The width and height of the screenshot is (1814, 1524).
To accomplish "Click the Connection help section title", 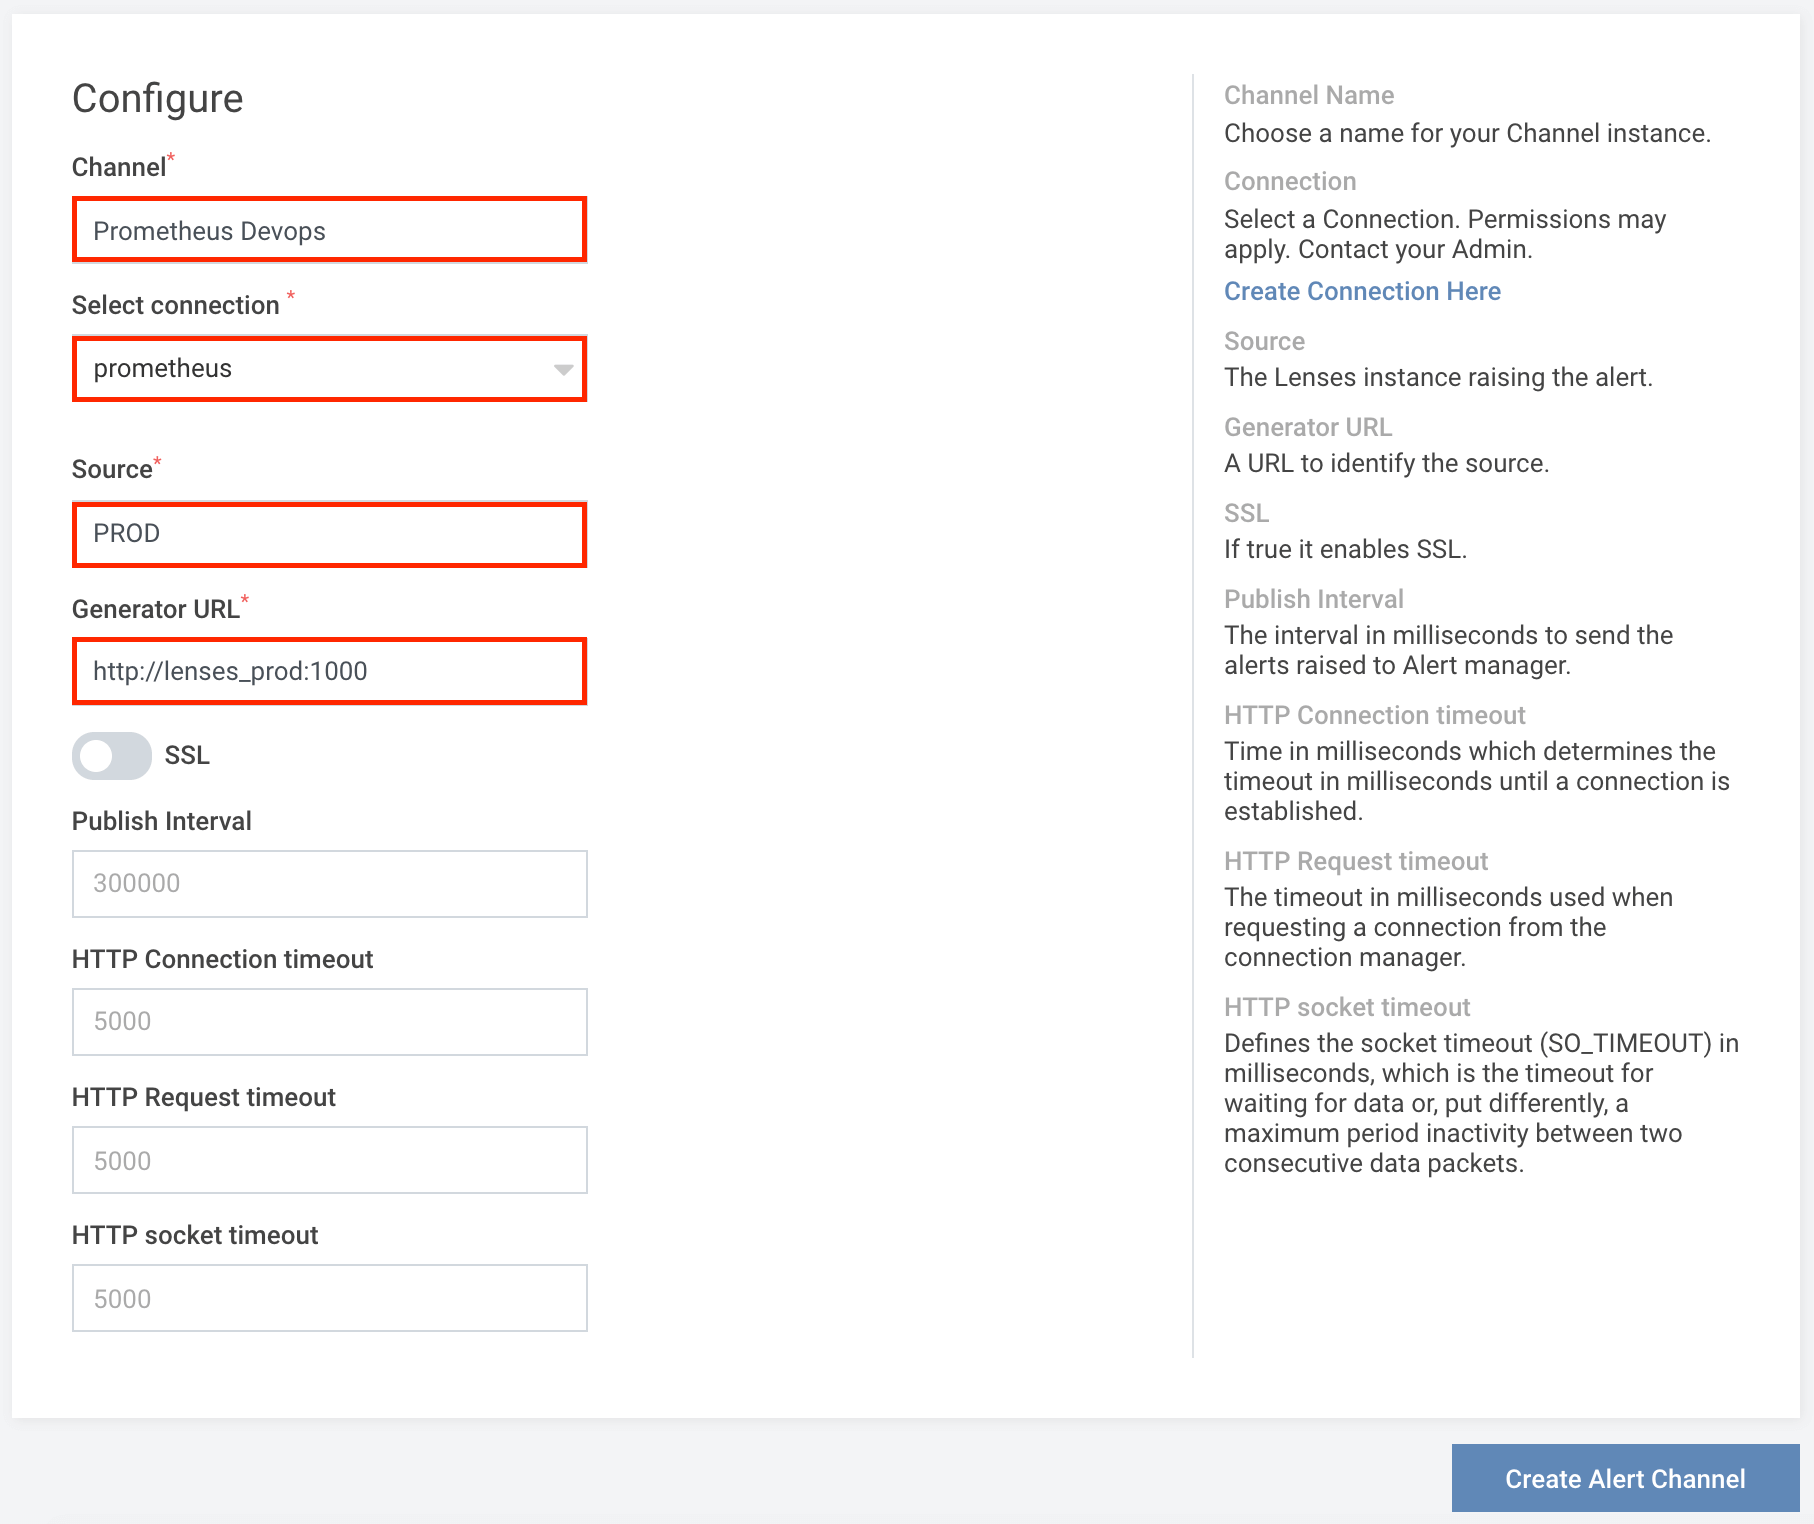I will pos(1290,181).
